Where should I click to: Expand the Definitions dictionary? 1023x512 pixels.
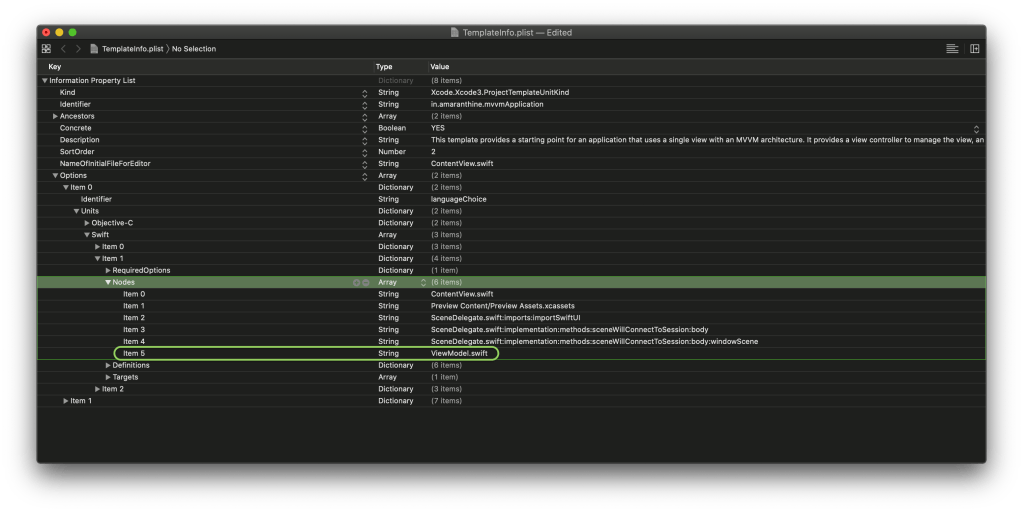coord(108,365)
